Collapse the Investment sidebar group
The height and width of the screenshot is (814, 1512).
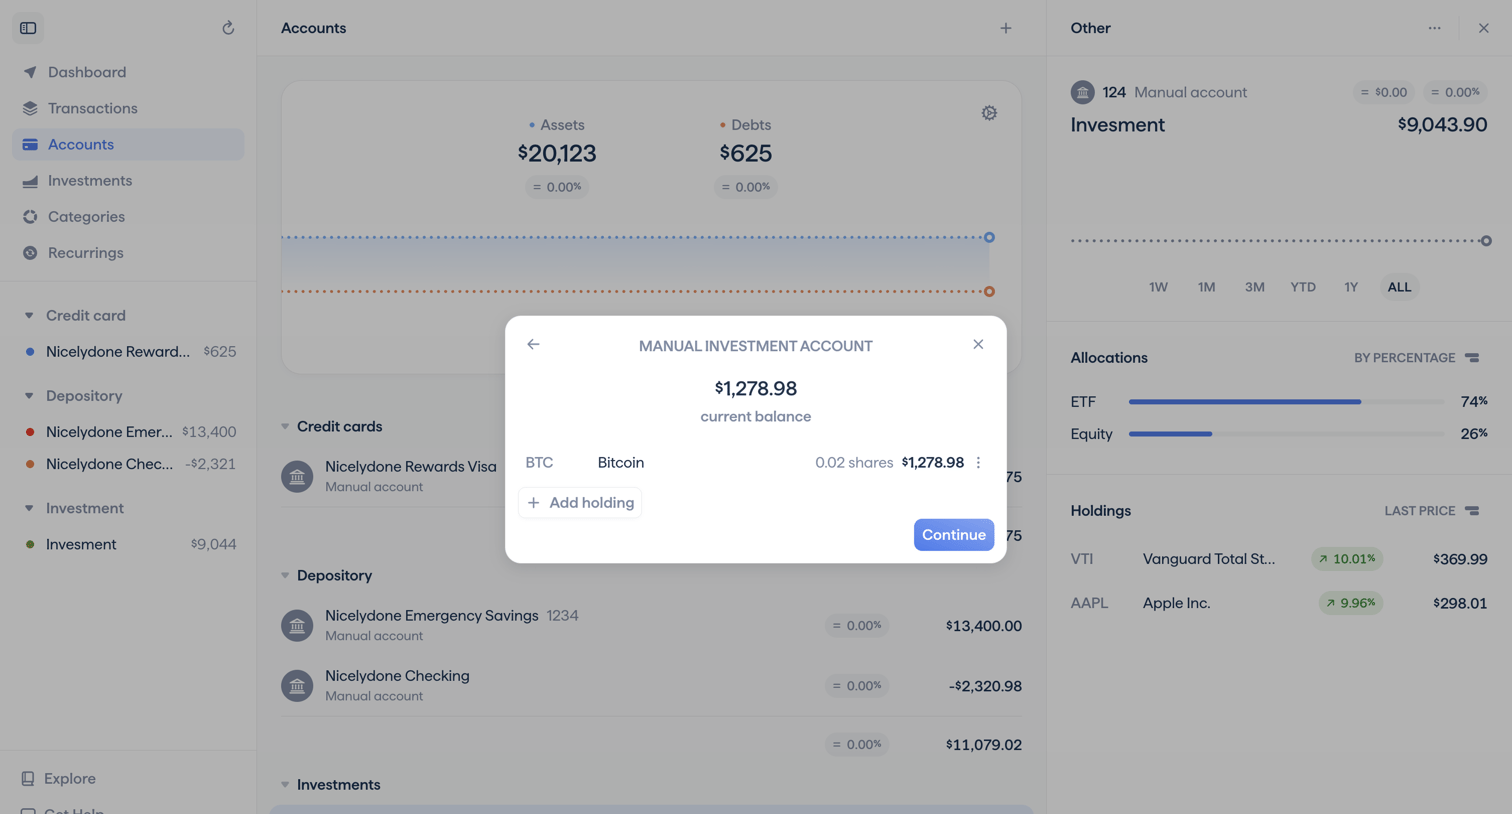(x=29, y=508)
